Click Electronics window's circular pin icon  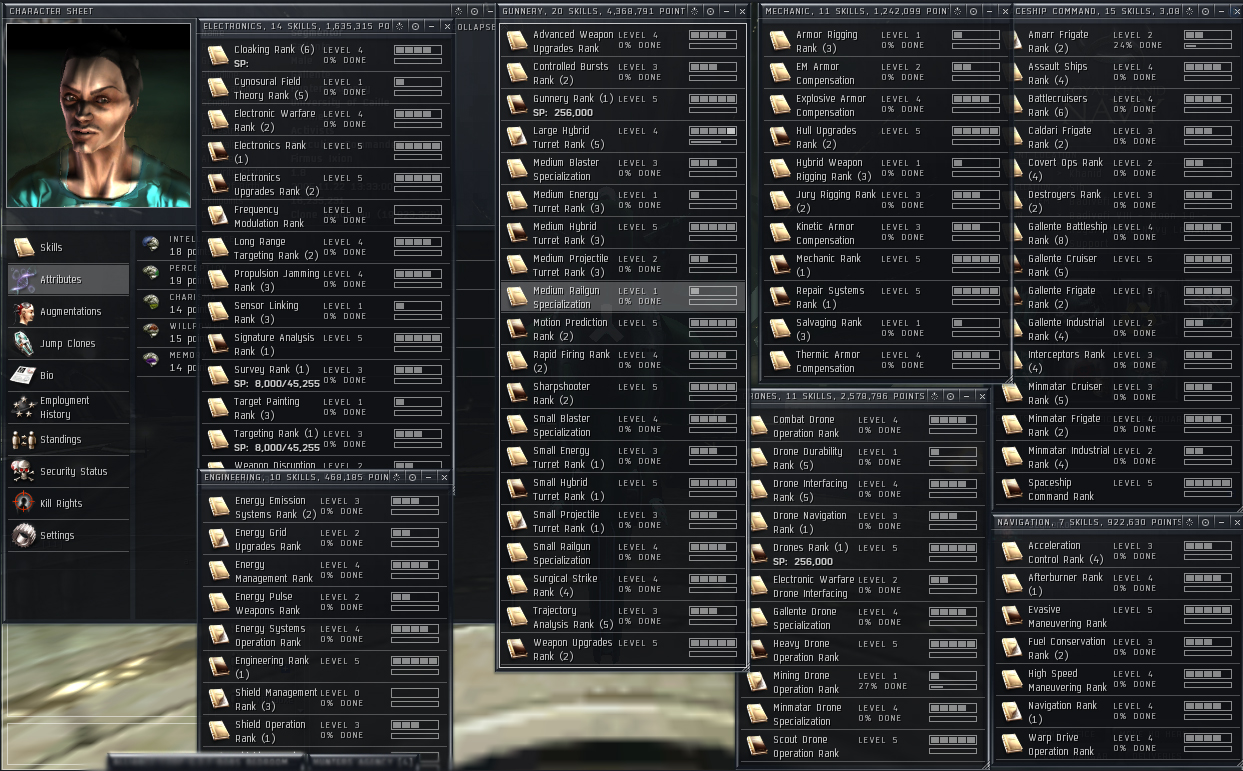(415, 26)
